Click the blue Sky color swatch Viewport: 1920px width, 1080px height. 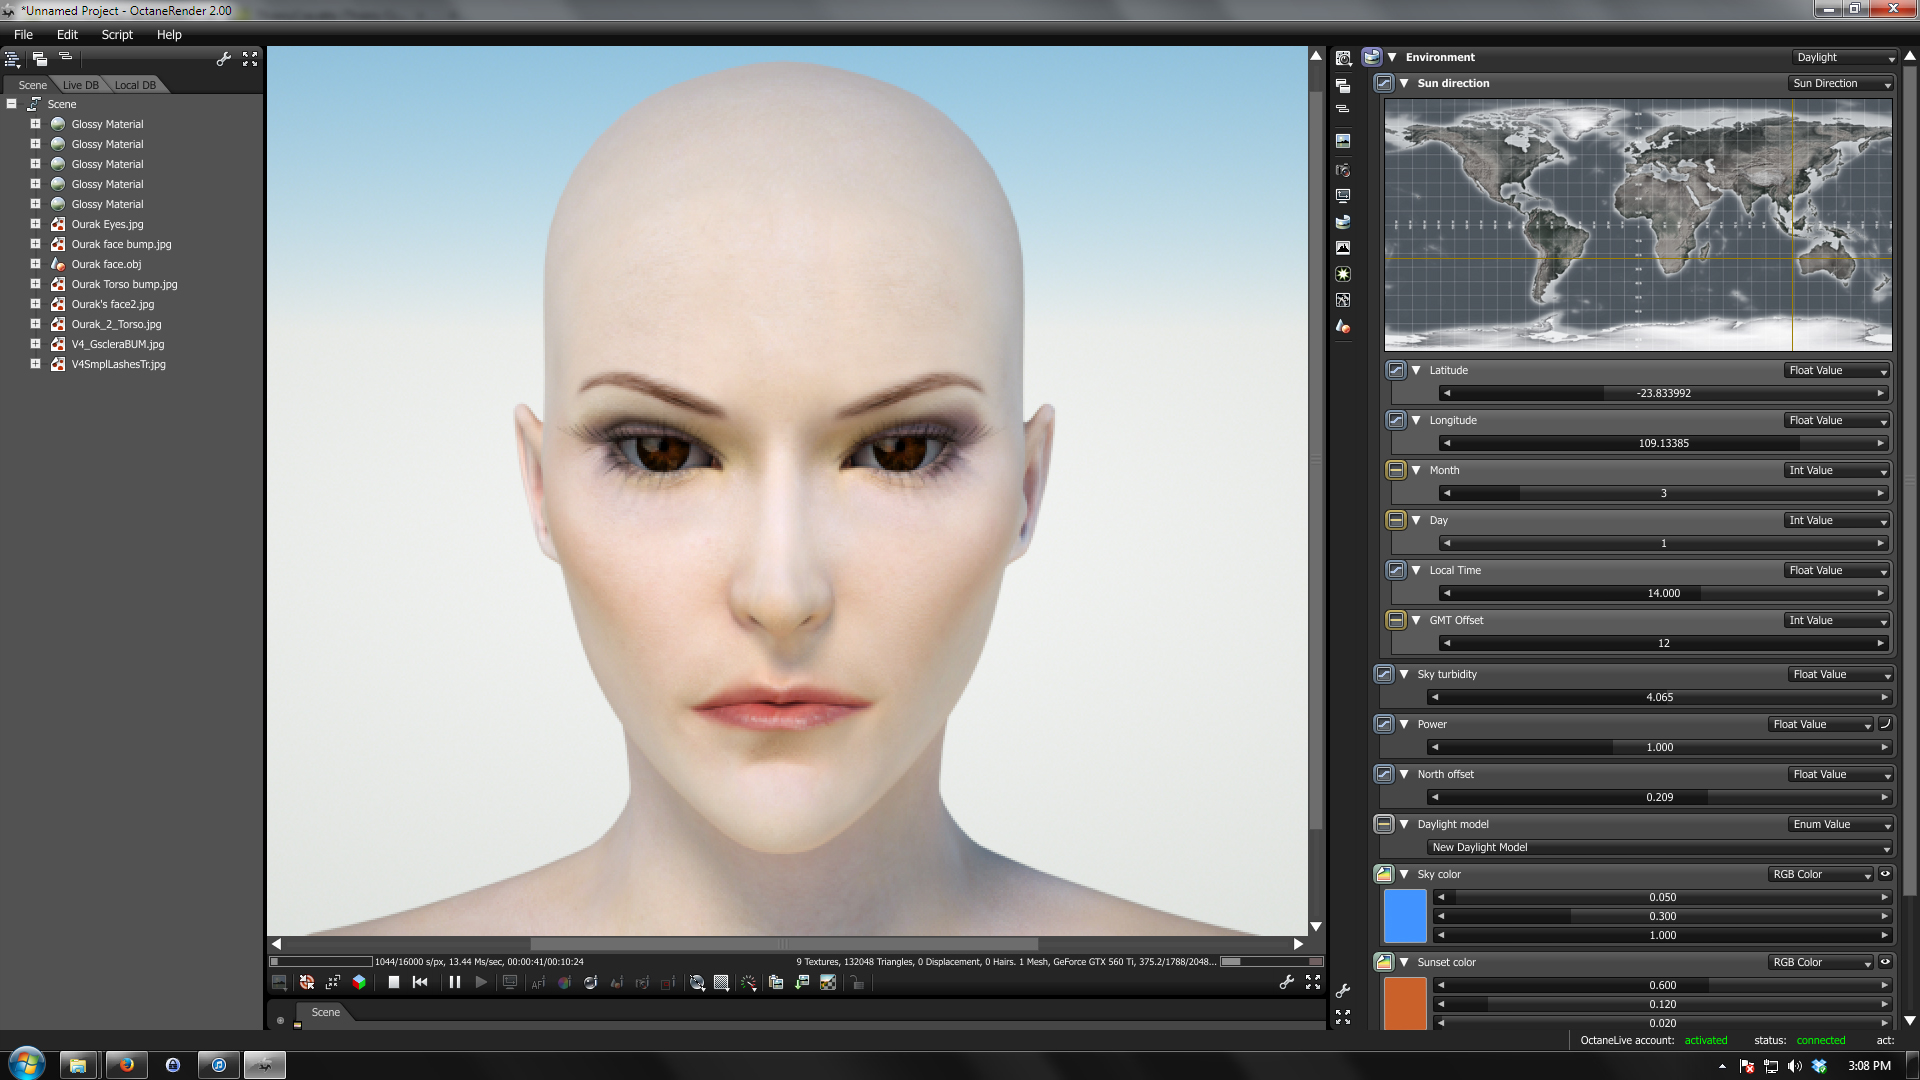tap(1404, 915)
